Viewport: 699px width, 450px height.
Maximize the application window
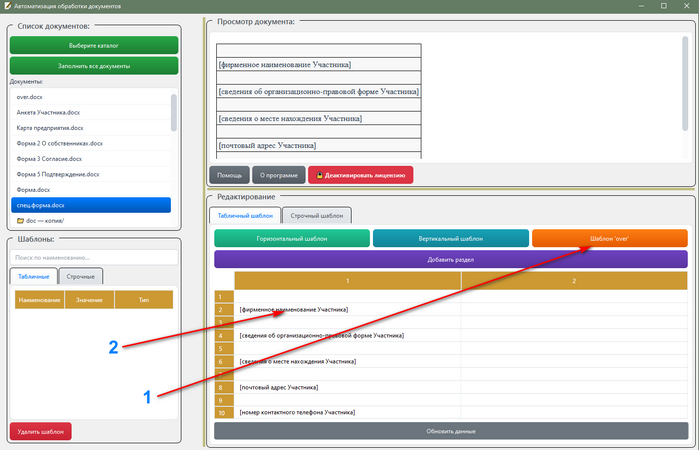pos(664,6)
